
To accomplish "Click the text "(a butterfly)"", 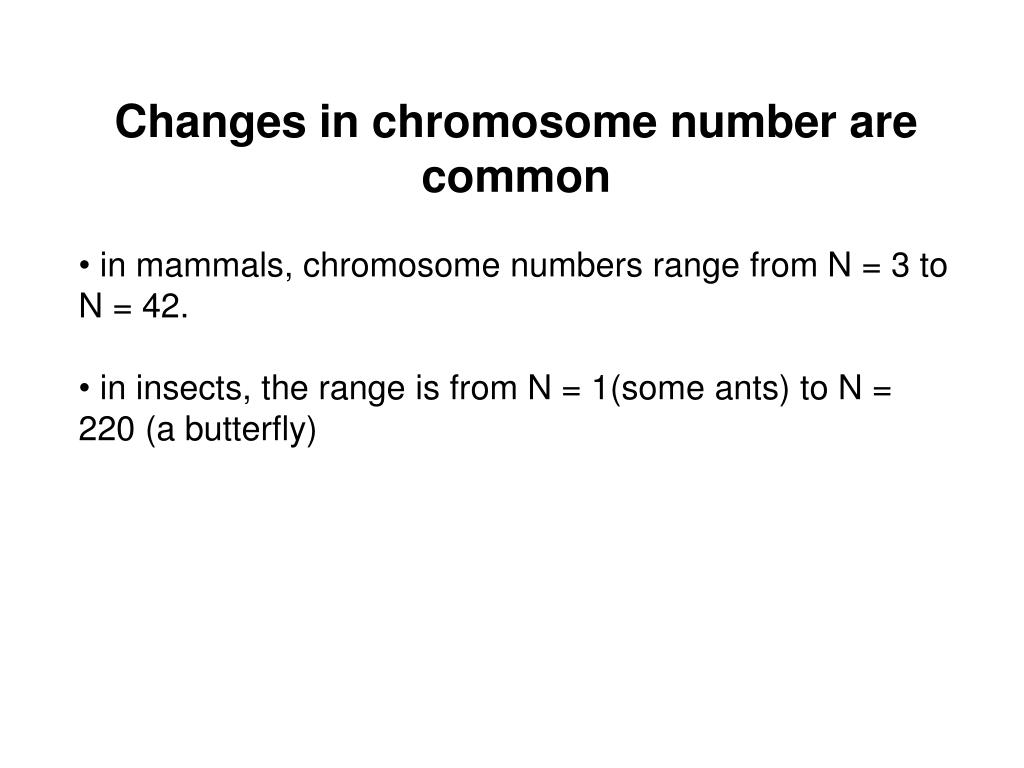I will [231, 430].
